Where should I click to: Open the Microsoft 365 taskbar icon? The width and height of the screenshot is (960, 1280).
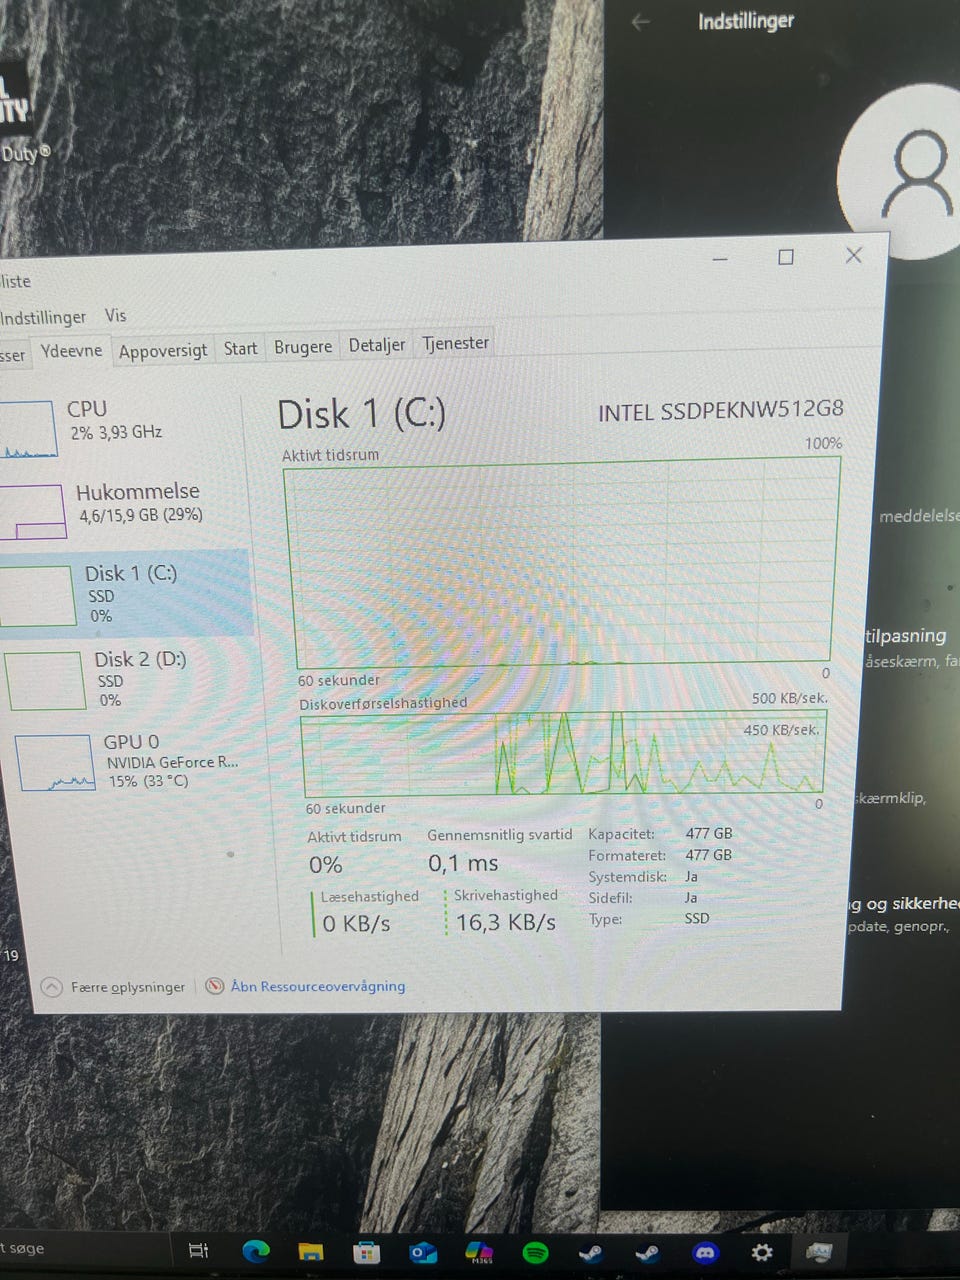[x=480, y=1252]
